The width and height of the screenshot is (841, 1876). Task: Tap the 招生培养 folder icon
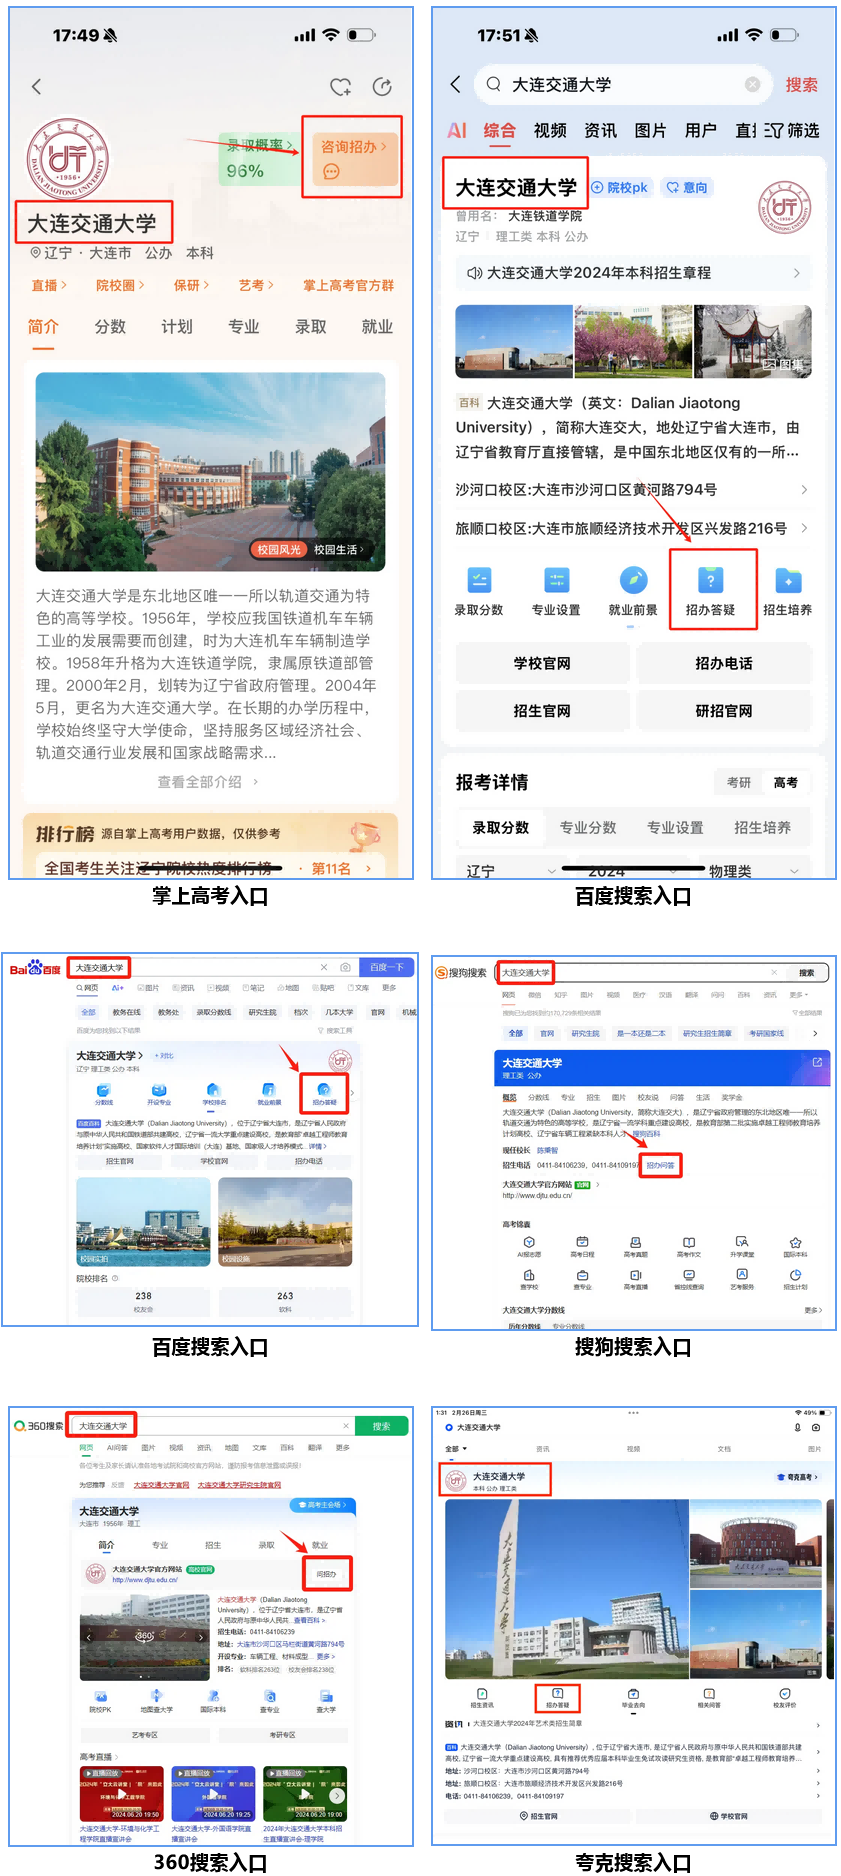pyautogui.click(x=788, y=581)
